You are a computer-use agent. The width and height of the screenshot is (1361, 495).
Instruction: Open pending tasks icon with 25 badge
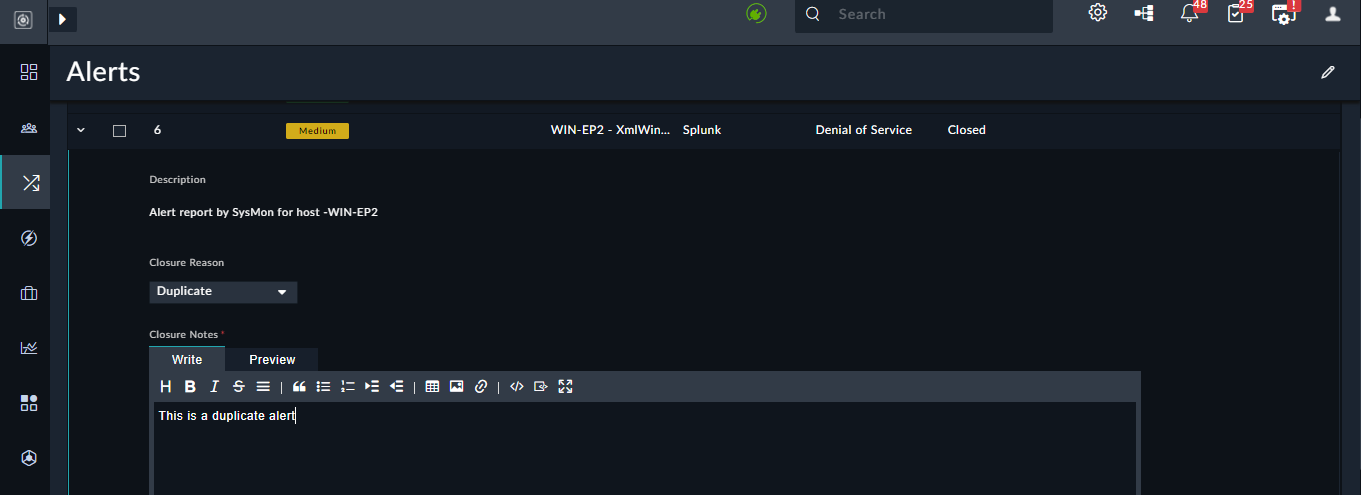click(1238, 13)
